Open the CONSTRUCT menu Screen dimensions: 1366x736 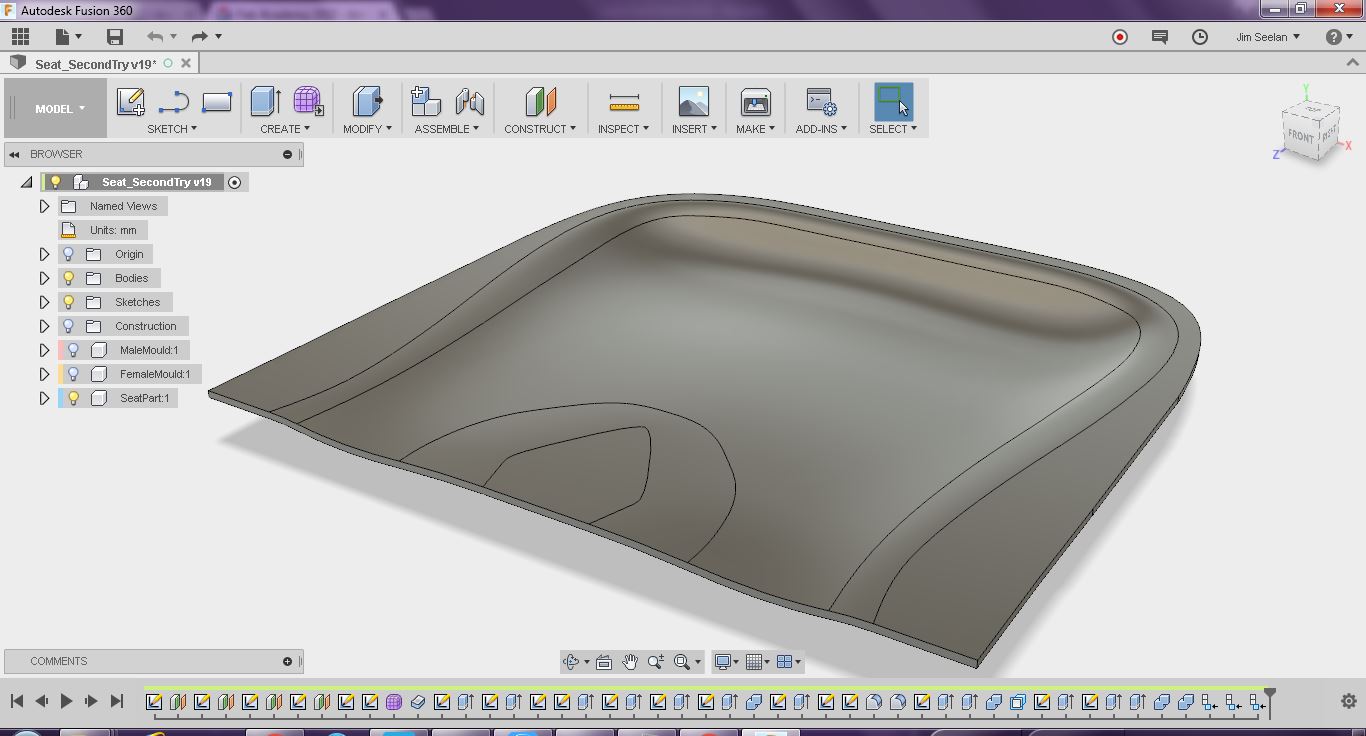click(539, 129)
